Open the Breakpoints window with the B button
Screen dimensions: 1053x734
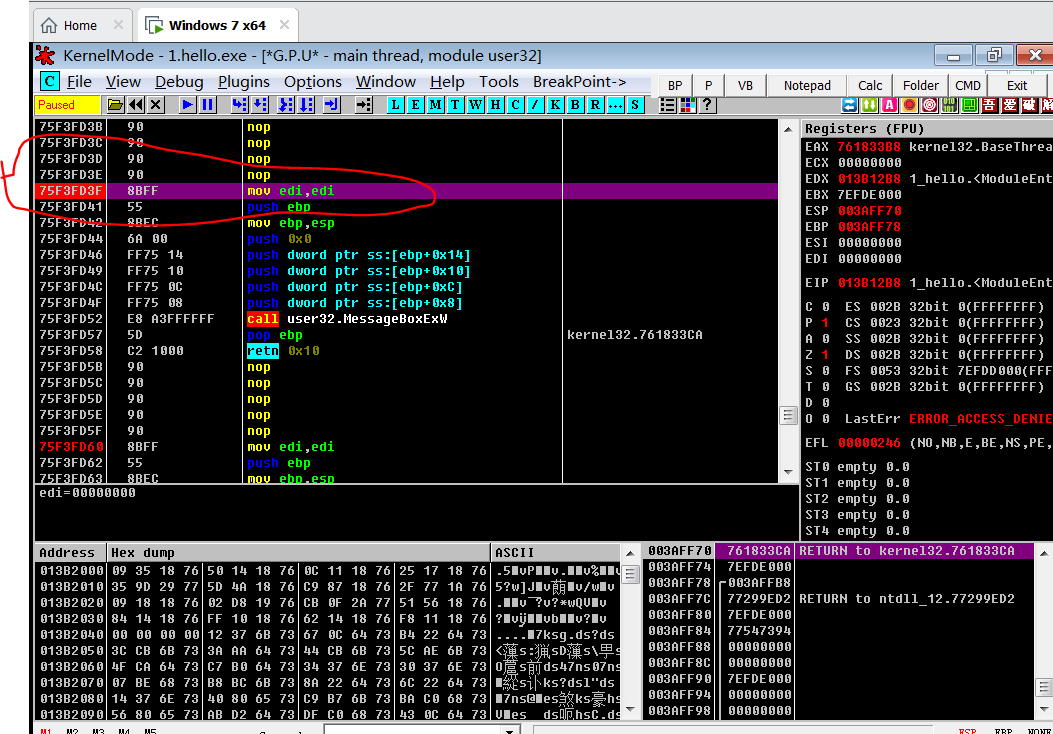pos(576,105)
